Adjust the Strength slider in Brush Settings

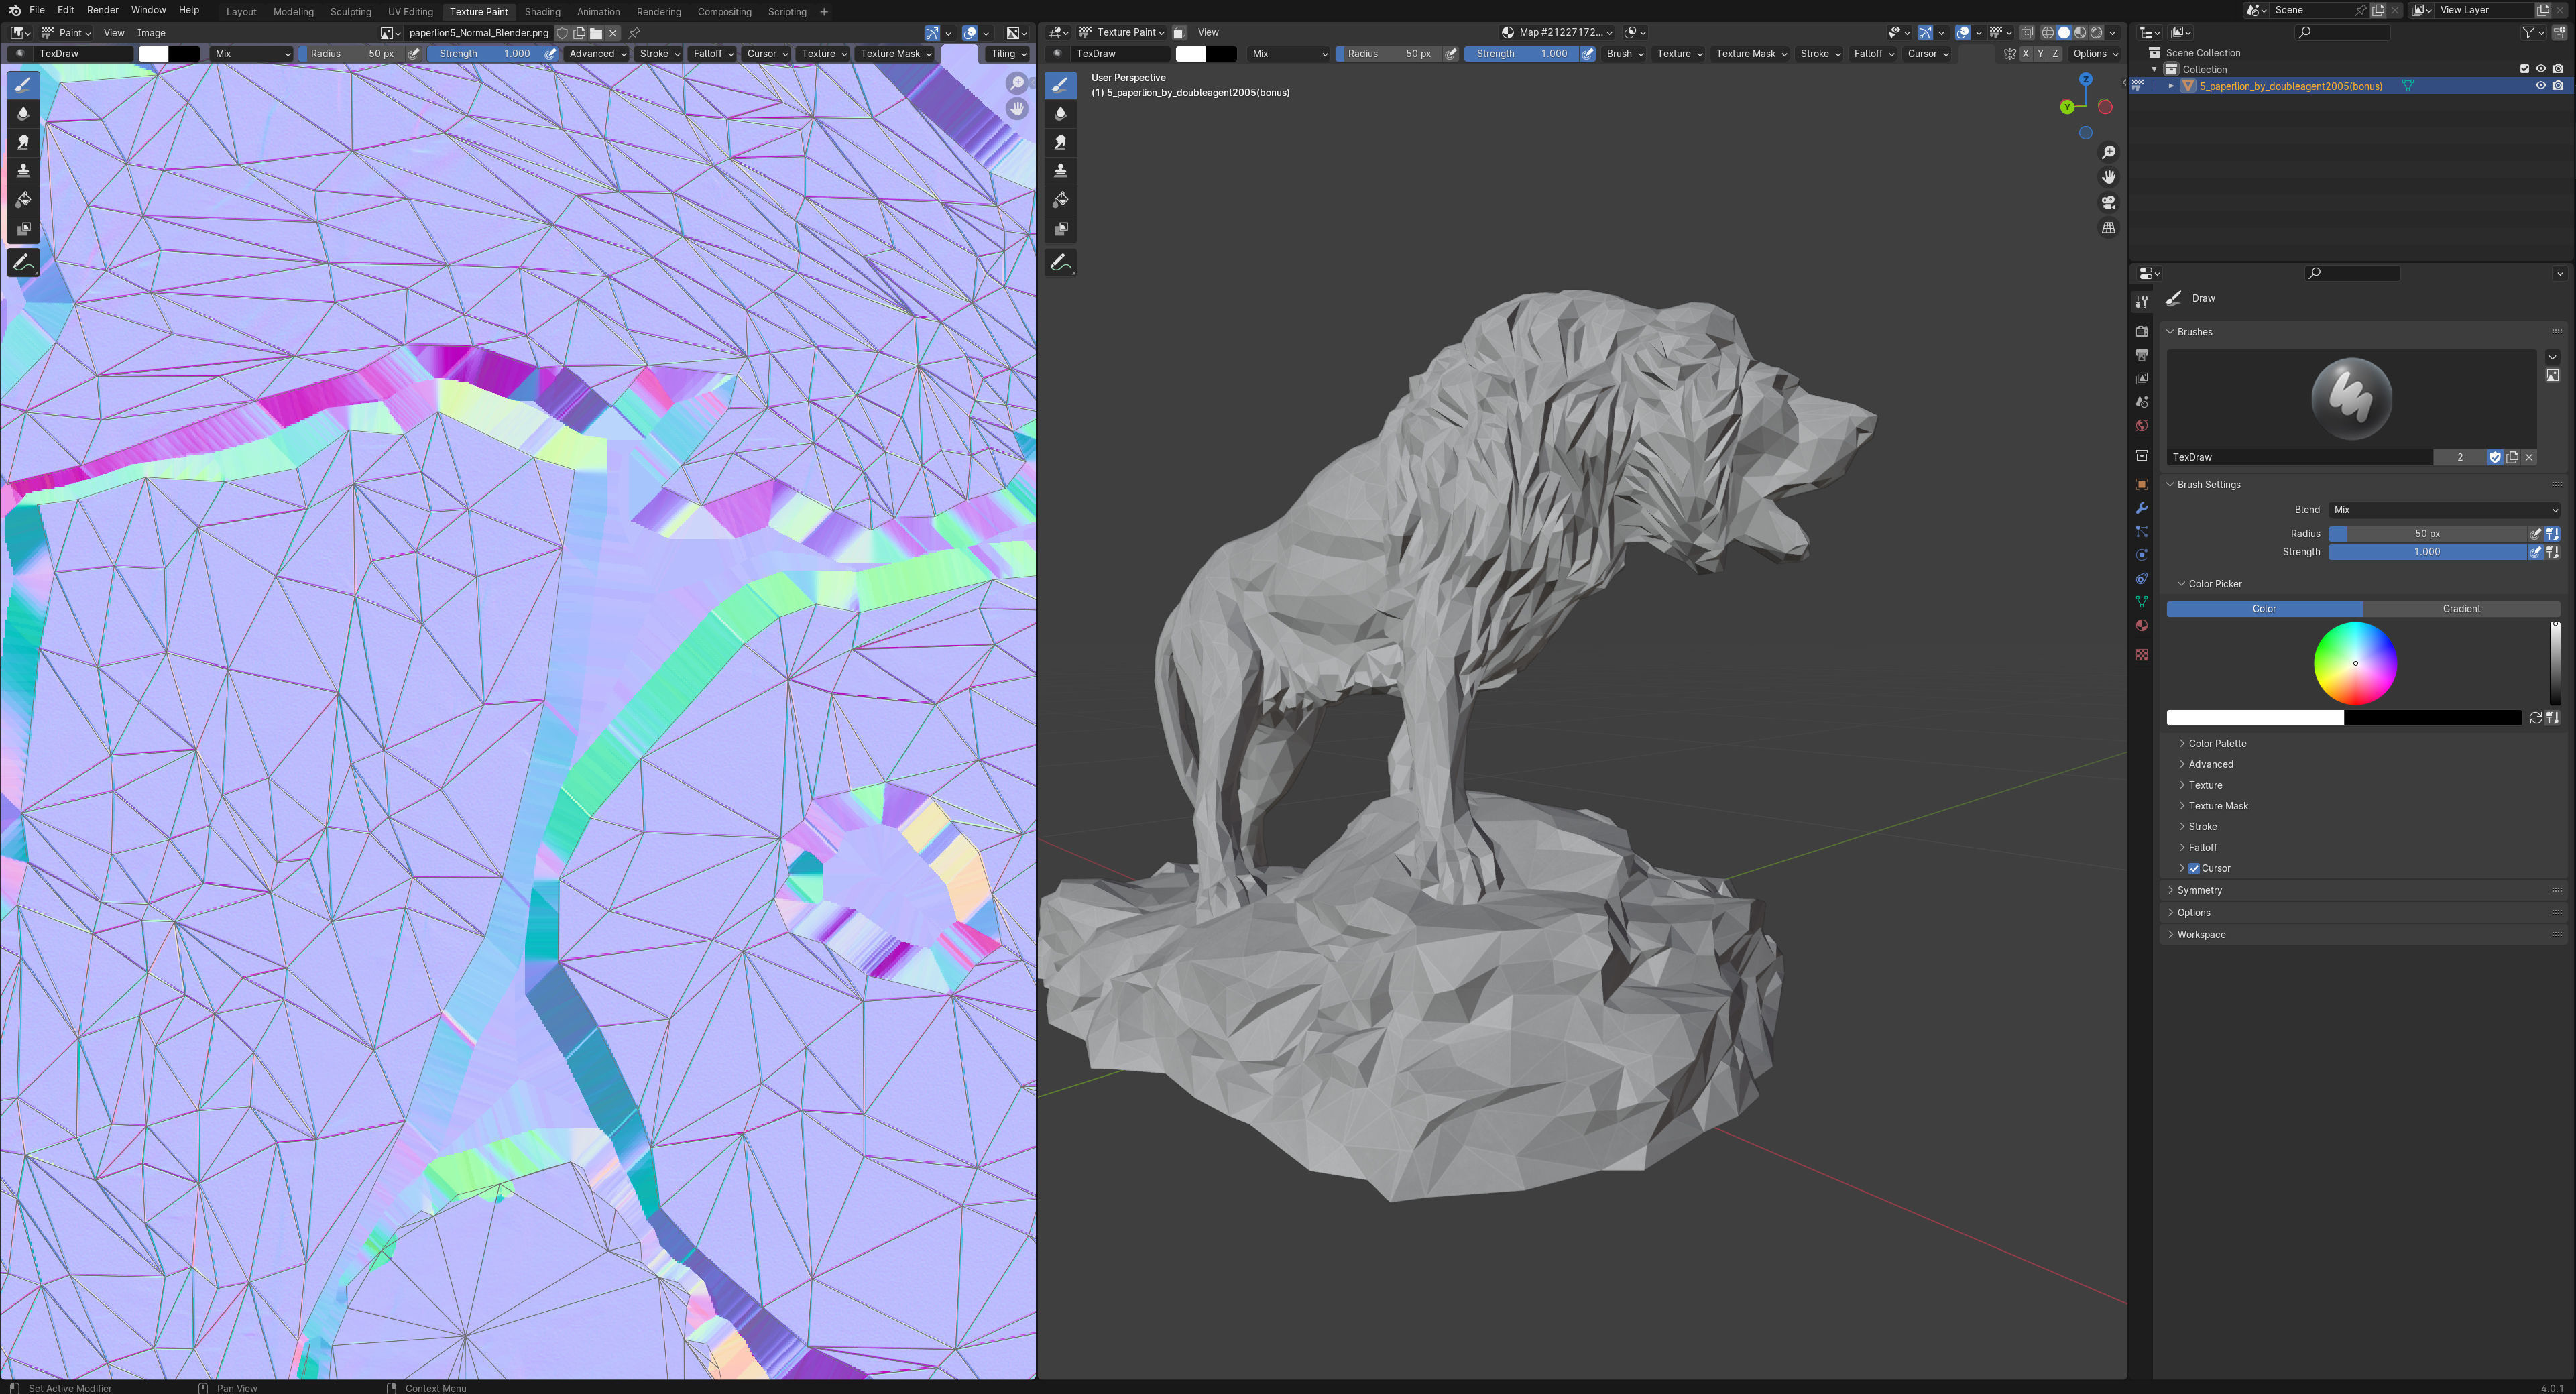[x=2427, y=552]
